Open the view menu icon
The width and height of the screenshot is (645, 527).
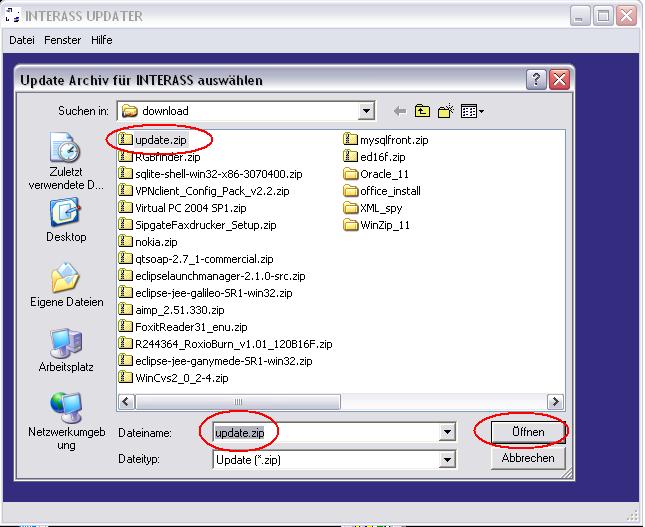pos(472,111)
